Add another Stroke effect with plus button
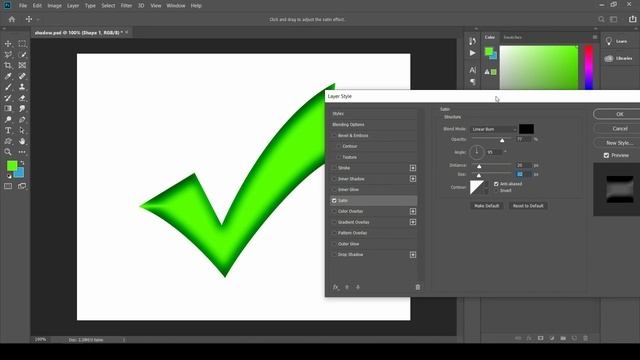 click(x=413, y=168)
